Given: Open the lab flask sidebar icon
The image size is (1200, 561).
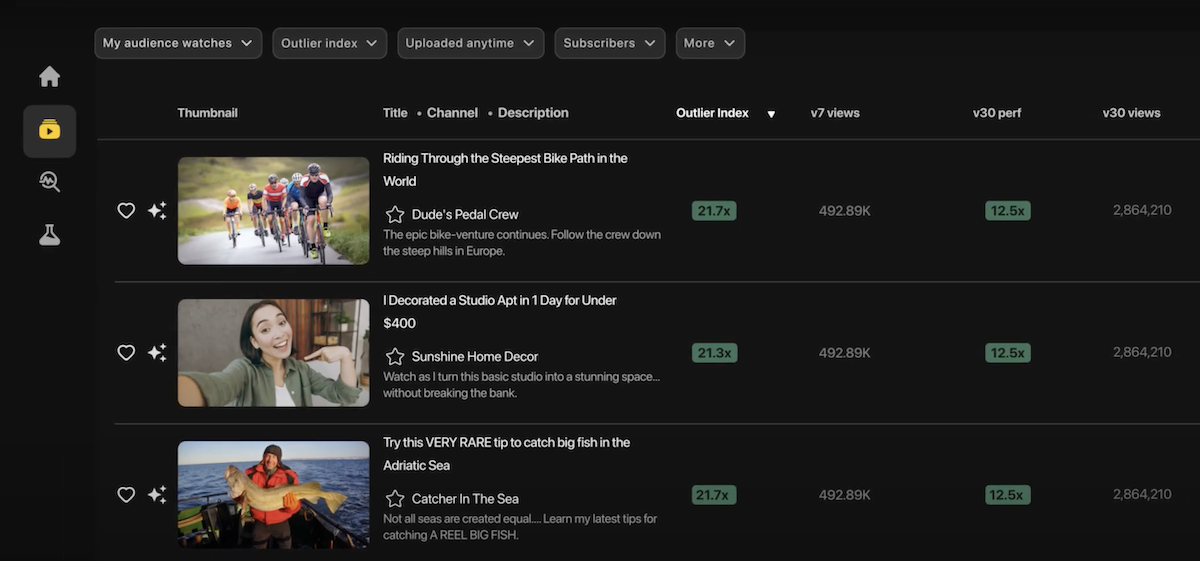Looking at the screenshot, I should click(x=49, y=235).
